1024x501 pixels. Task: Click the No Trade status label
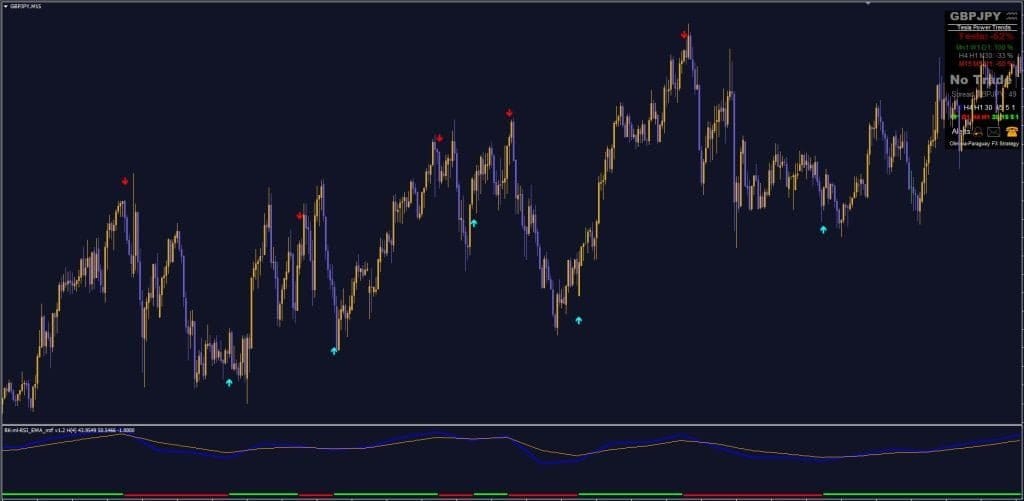pos(982,79)
